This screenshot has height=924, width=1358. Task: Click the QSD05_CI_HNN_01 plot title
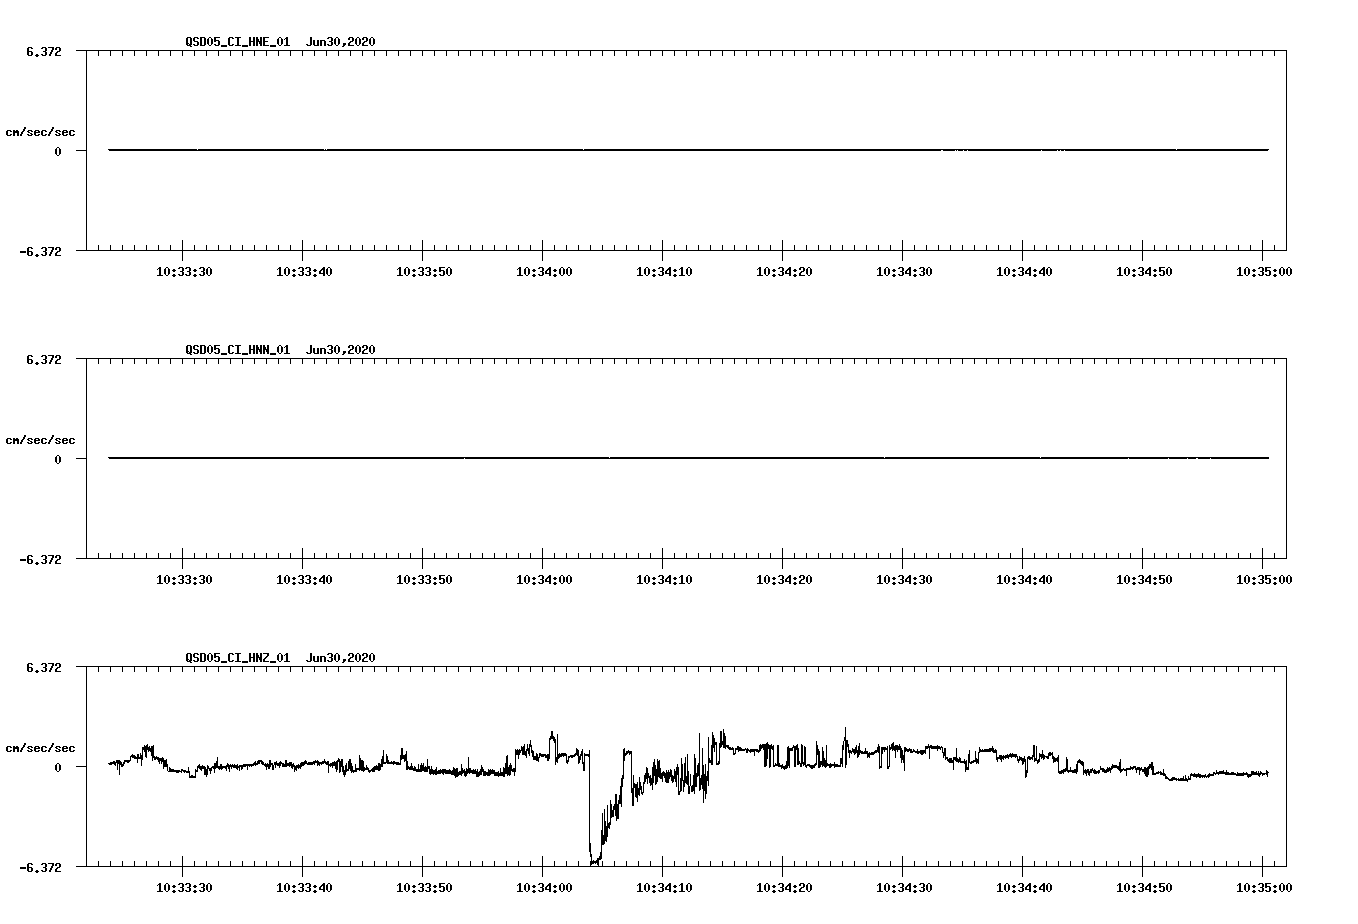tap(280, 350)
